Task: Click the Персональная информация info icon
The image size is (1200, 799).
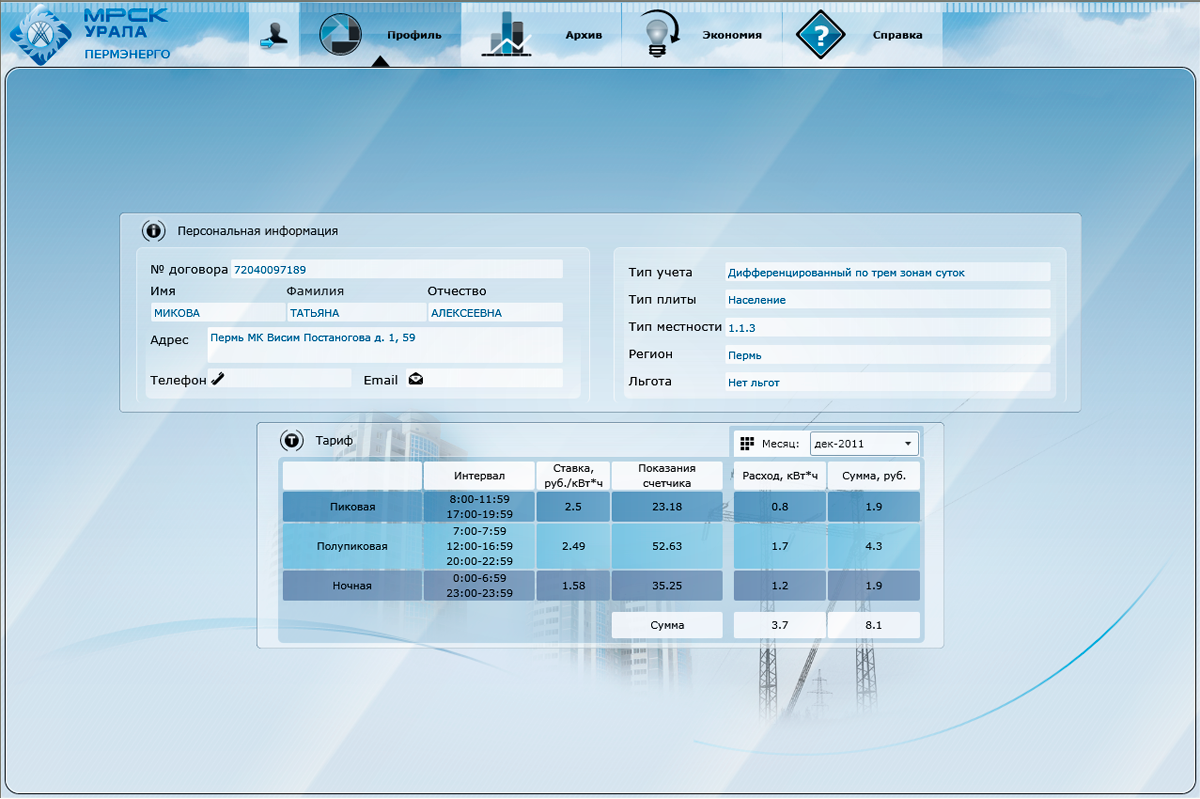Action: [153, 231]
